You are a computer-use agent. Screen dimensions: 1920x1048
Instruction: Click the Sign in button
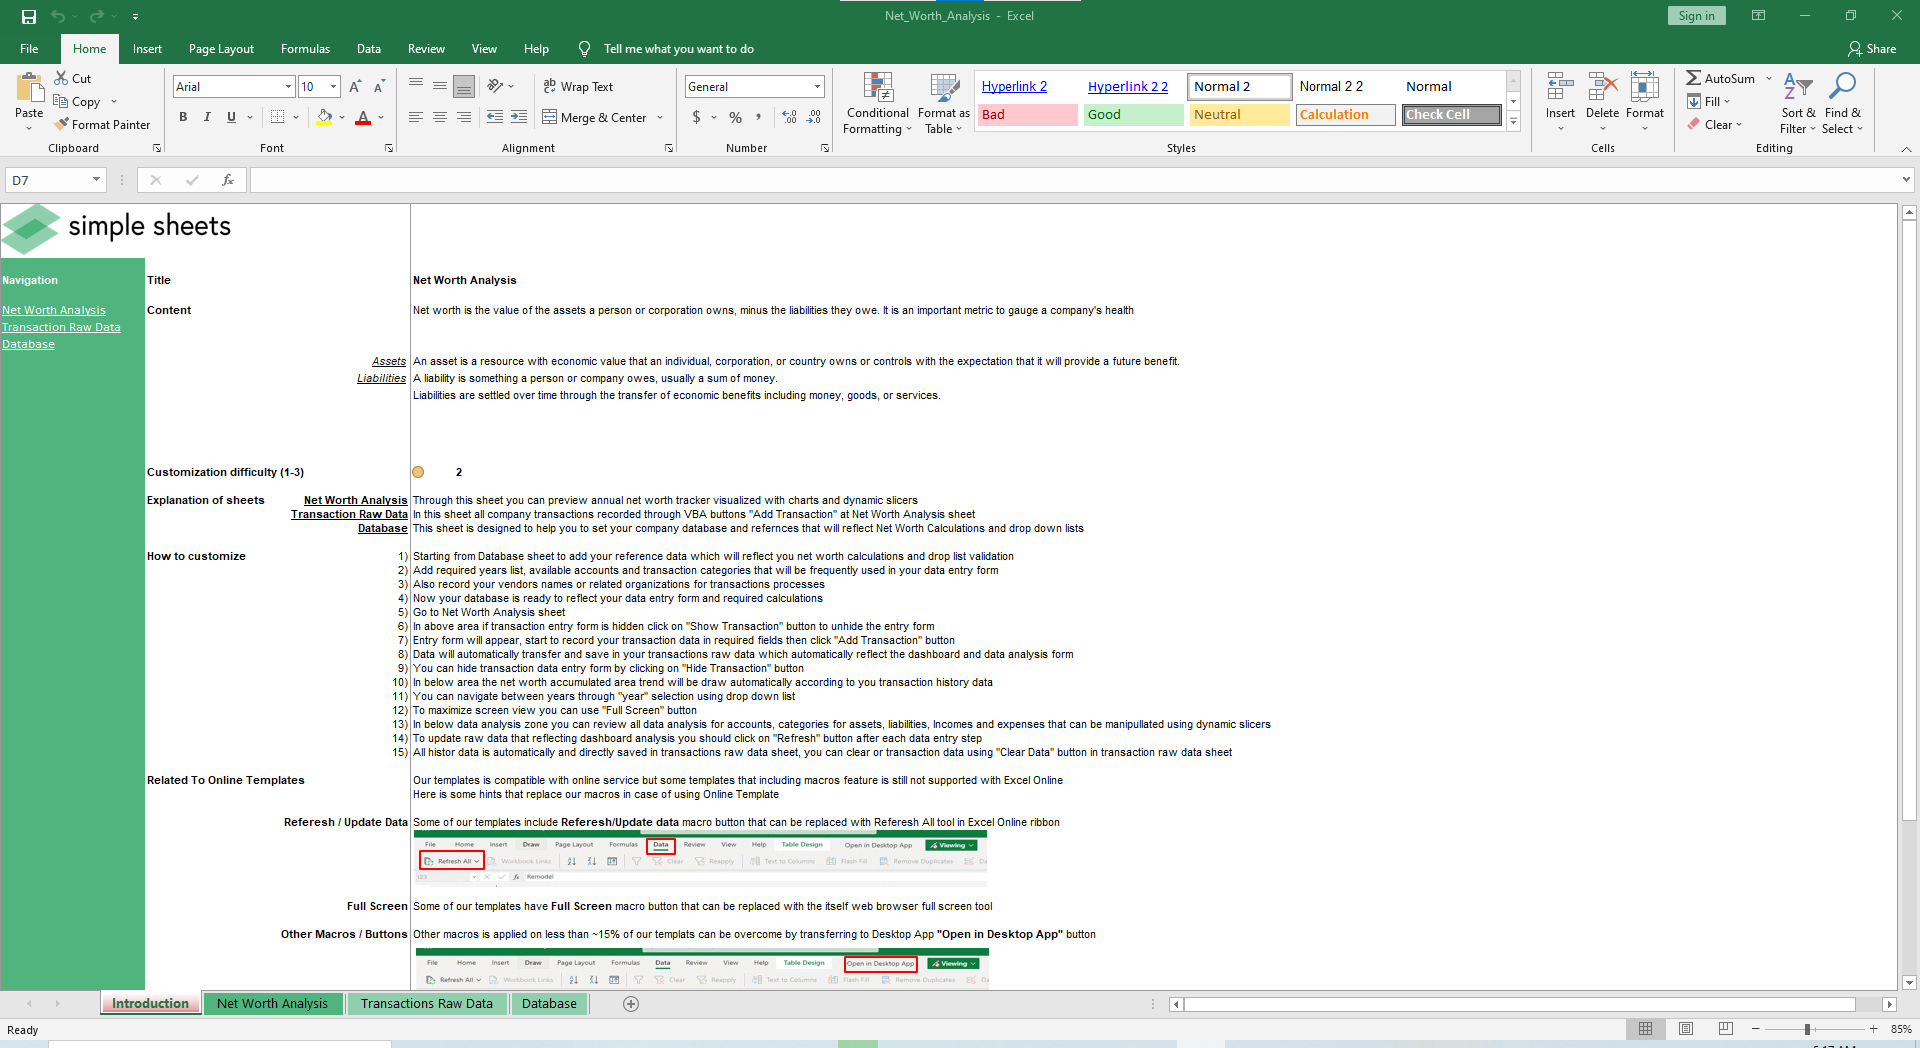(1696, 16)
